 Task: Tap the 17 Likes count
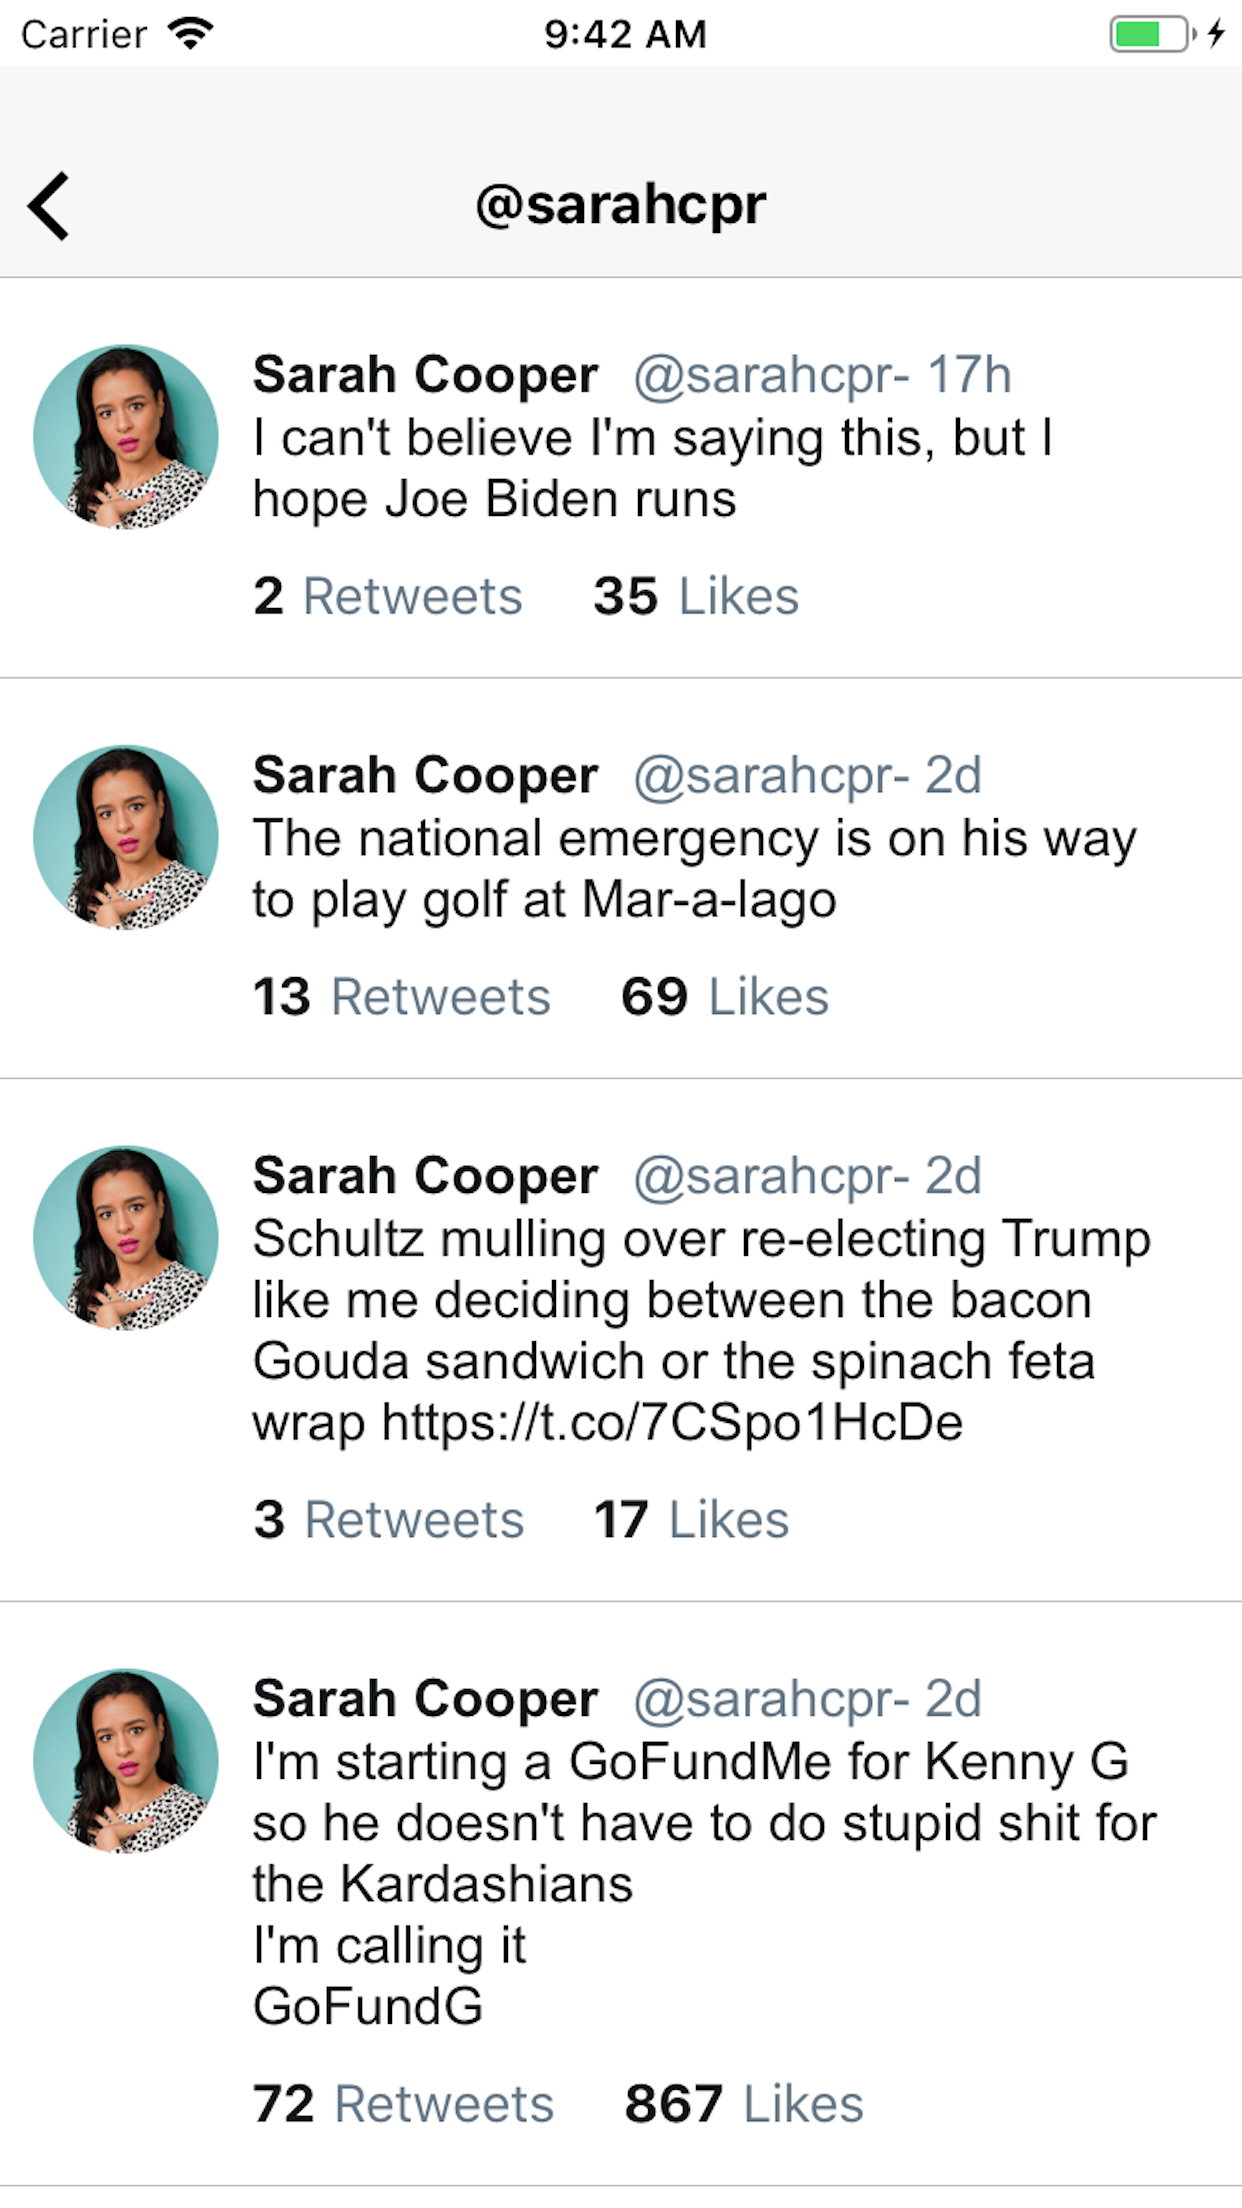coord(691,1520)
